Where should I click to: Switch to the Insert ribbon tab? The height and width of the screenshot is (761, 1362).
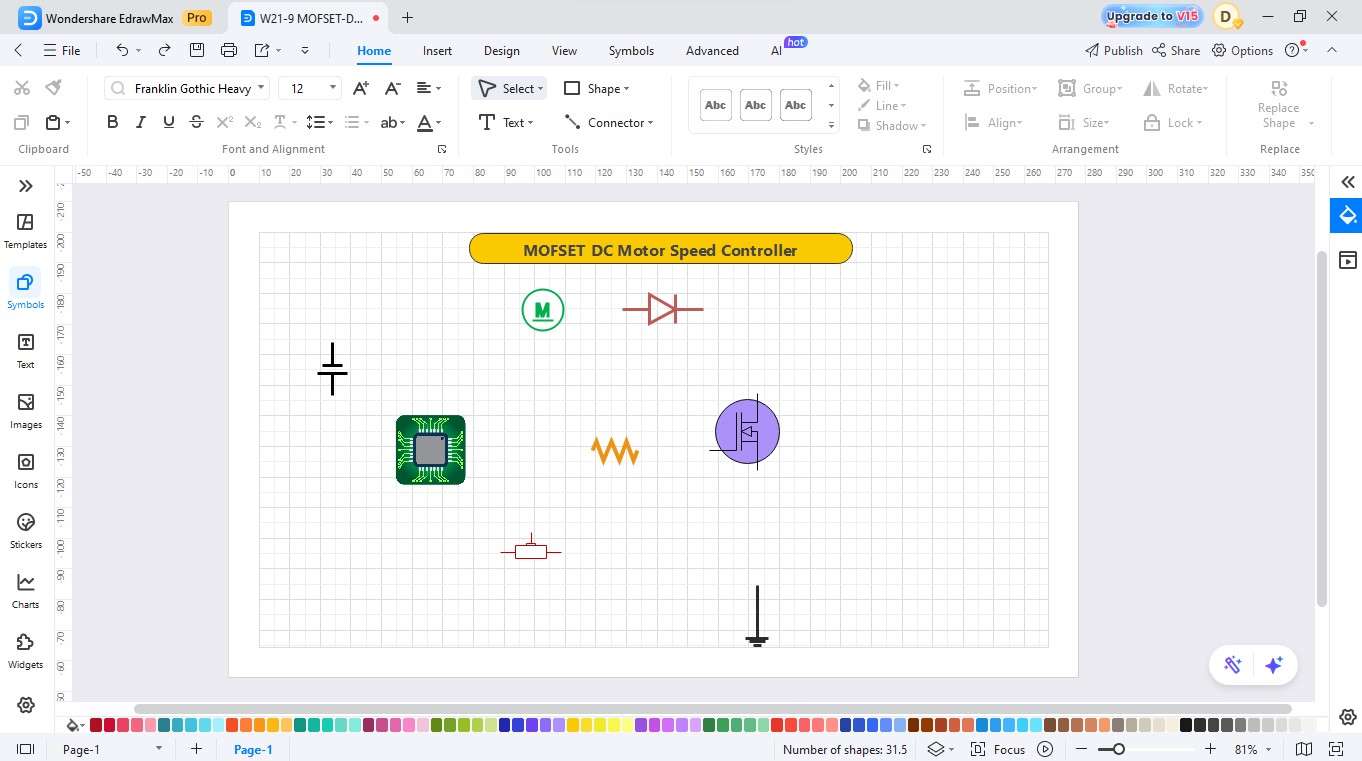pos(437,50)
